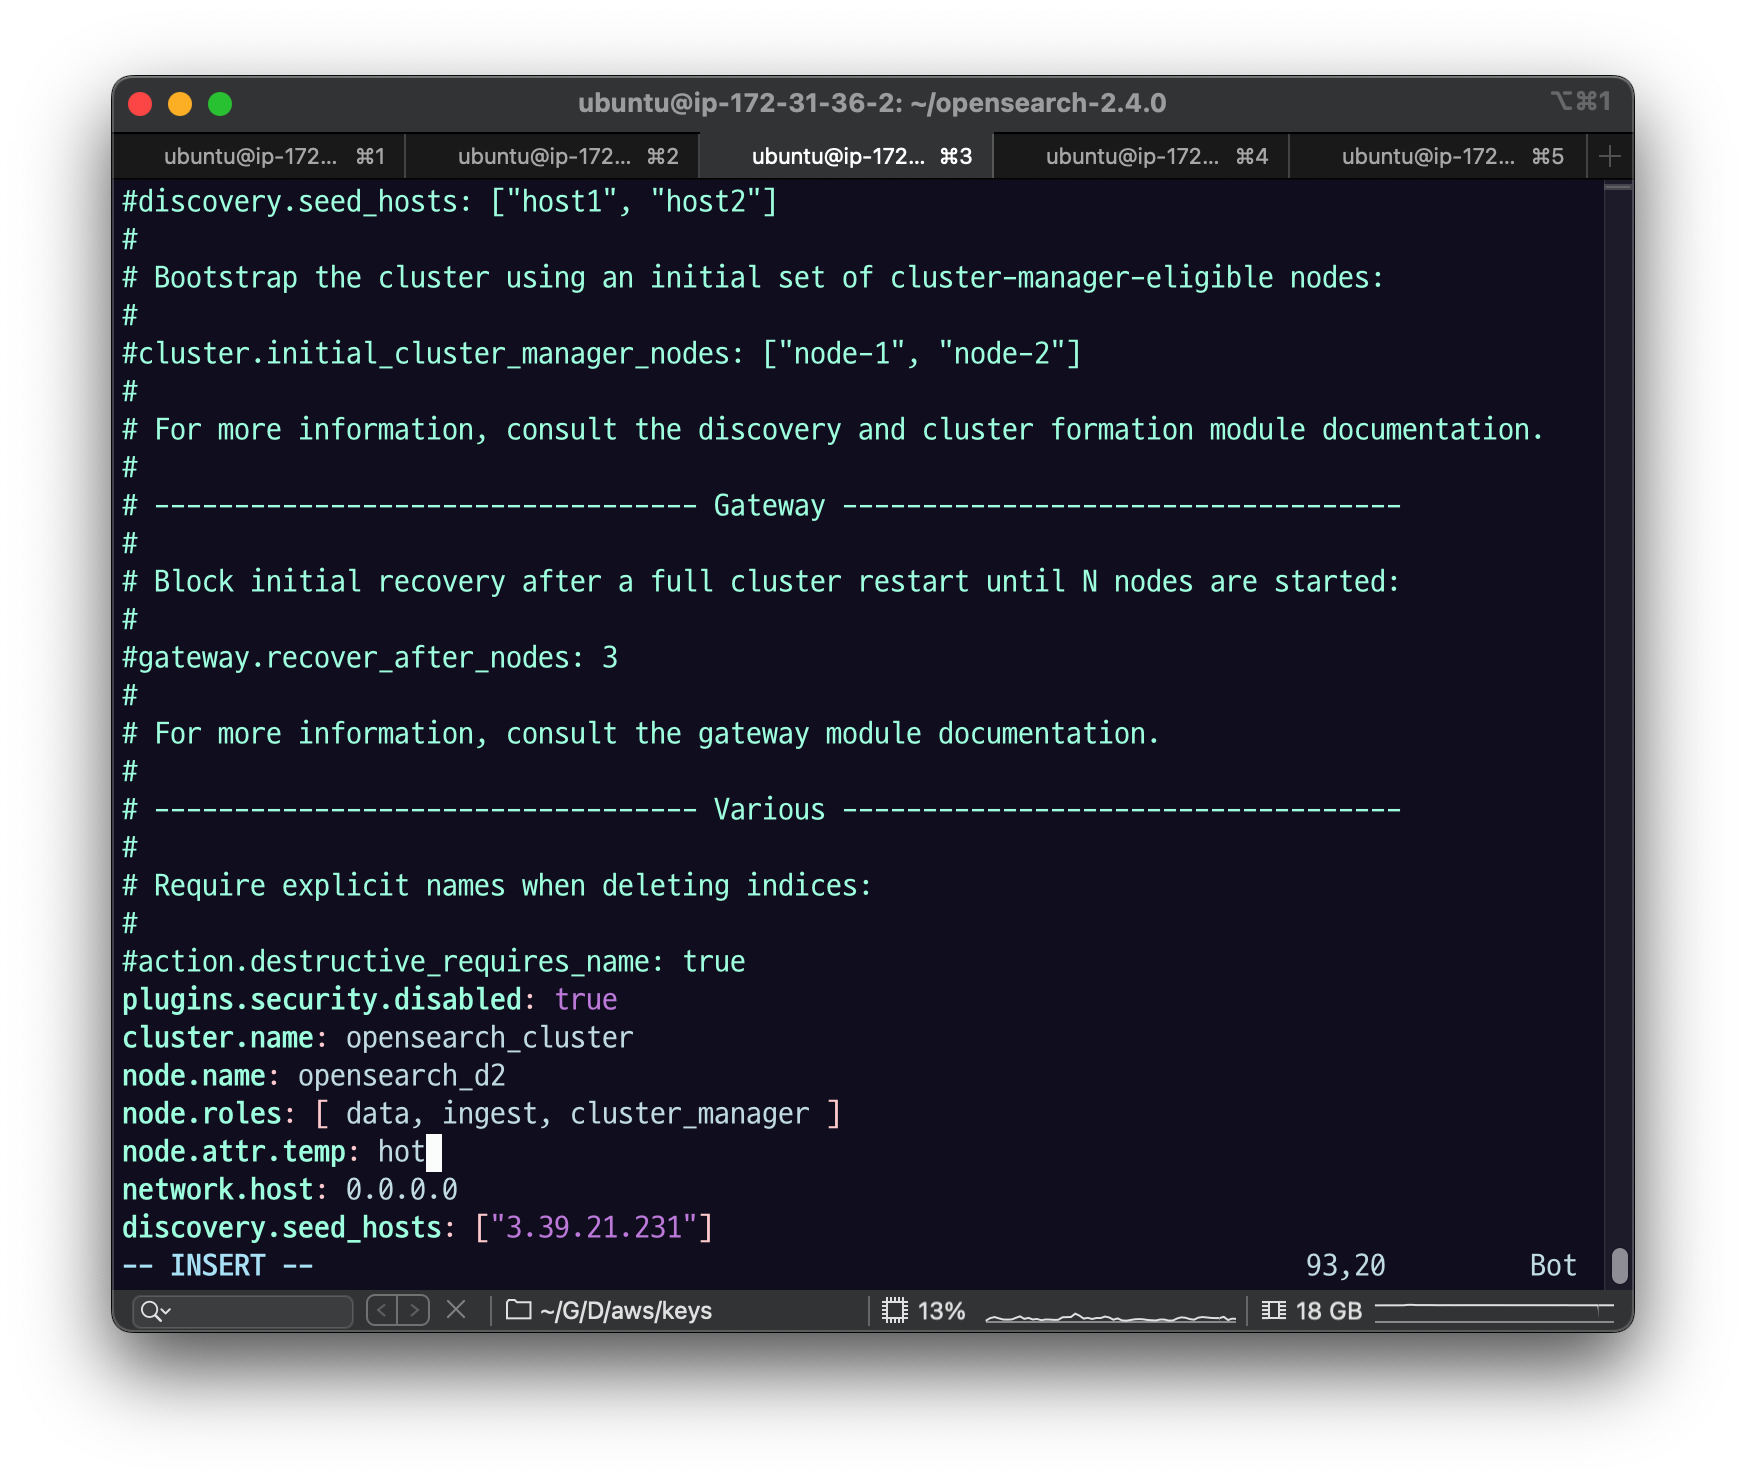This screenshot has height=1480, width=1746.
Task: Click the purple true value
Action: tap(586, 1000)
